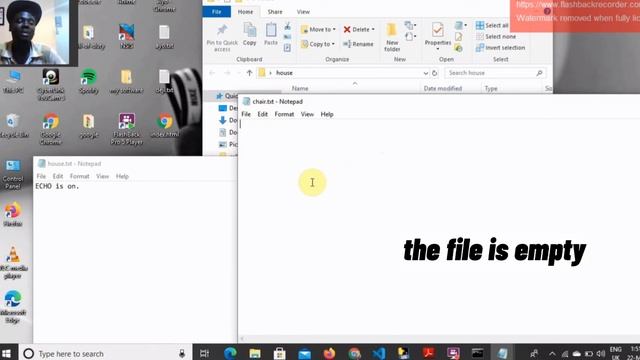This screenshot has width=640, height=360.
Task: Open Task View on the taskbar
Action: coord(204,353)
